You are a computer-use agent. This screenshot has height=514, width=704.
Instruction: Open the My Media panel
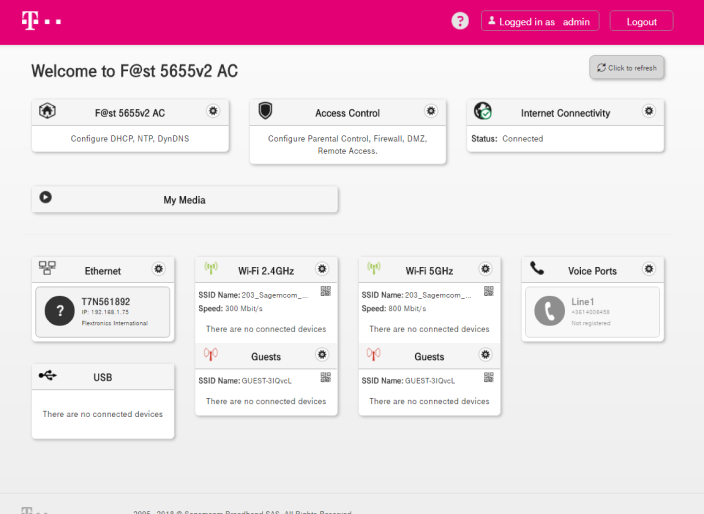tap(184, 199)
